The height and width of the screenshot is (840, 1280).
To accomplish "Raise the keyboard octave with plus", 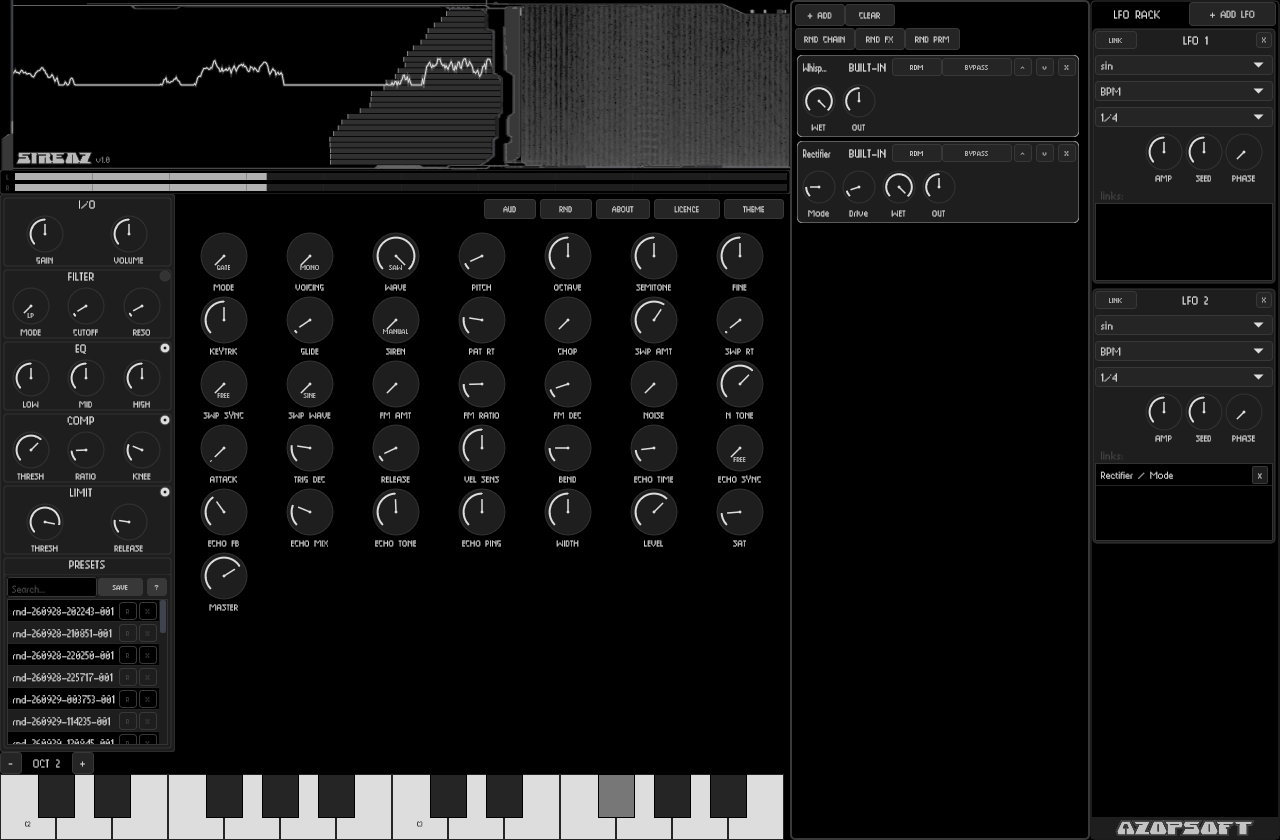I will pyautogui.click(x=82, y=763).
